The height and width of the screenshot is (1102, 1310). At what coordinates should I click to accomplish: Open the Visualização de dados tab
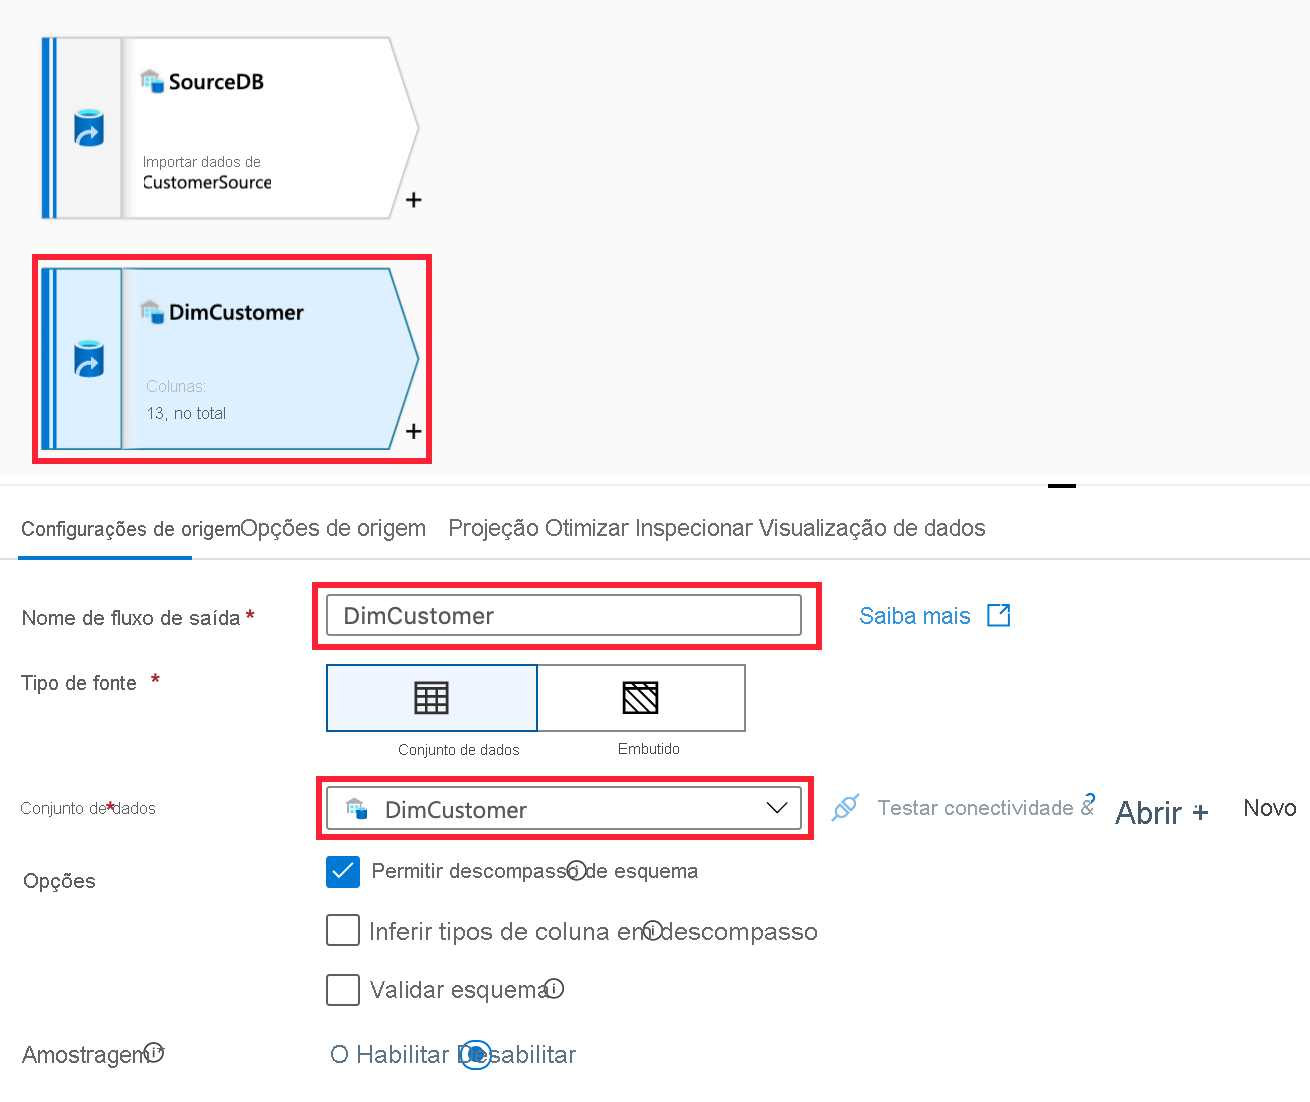pyautogui.click(x=872, y=528)
